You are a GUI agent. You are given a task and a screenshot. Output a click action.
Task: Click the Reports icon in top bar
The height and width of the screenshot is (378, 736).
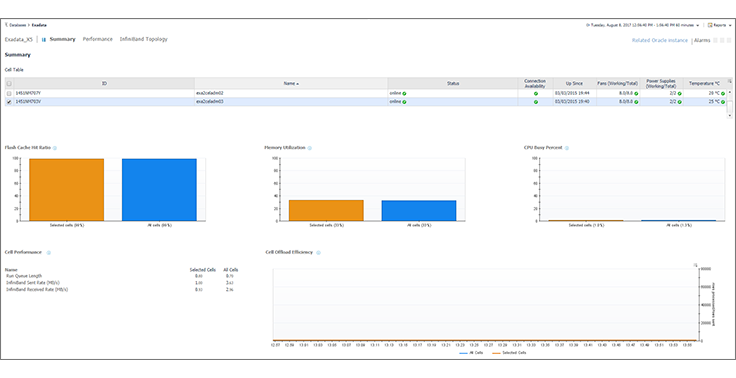(x=710, y=25)
